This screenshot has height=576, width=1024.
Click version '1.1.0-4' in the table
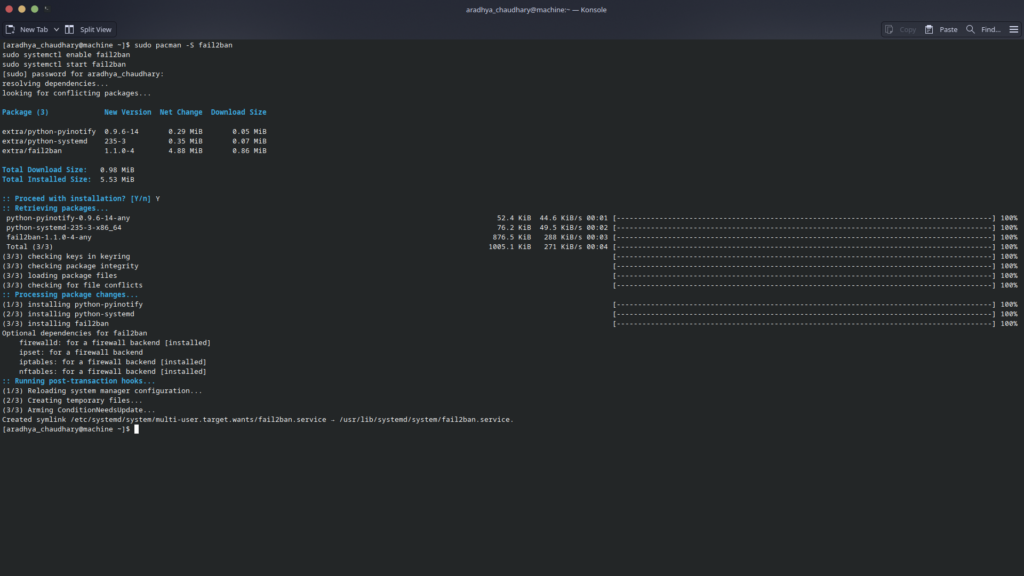tap(120, 151)
